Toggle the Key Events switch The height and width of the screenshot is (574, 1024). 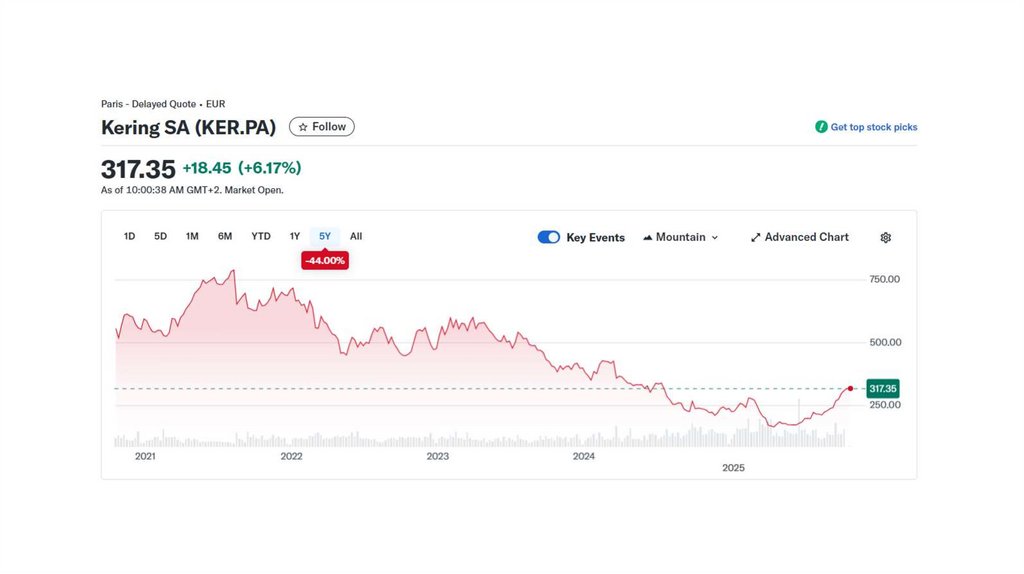coord(548,238)
